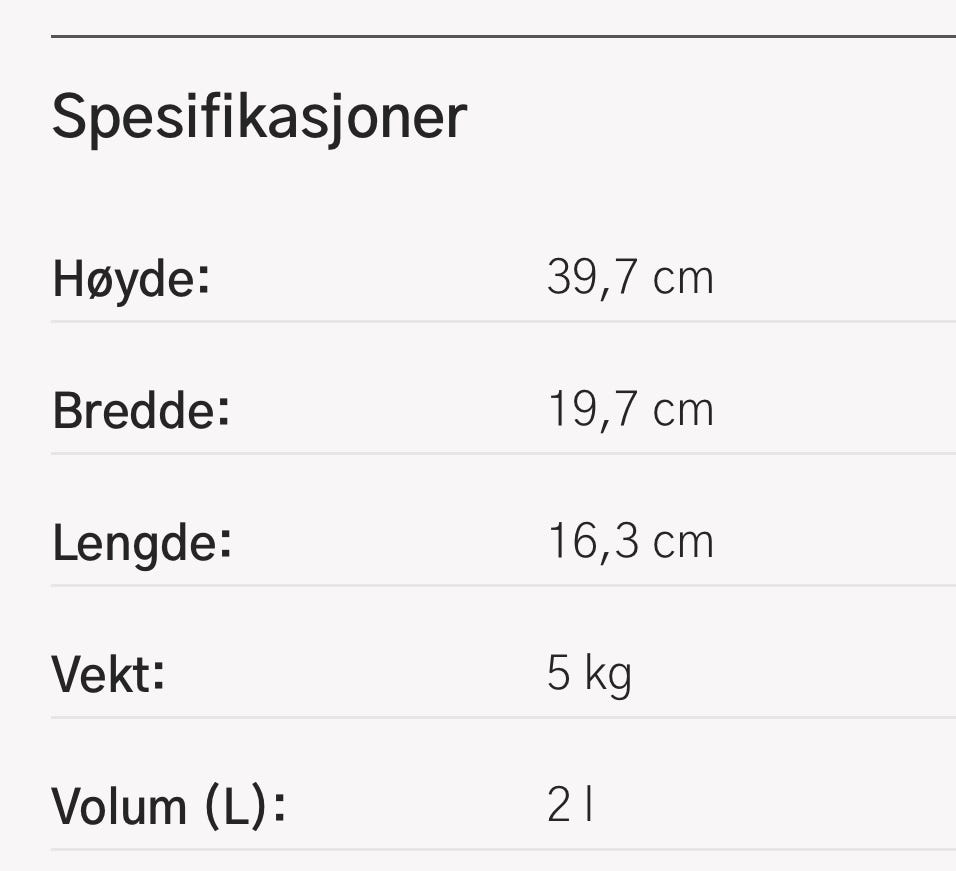Viewport: 956px width, 871px height.
Task: Click the 19,7 cm width value
Action: 630,410
